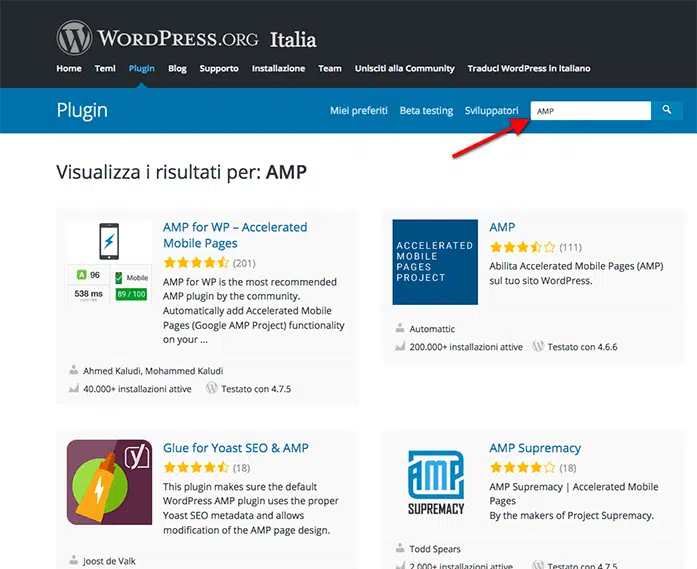Click (18) reviews of AMP Supremacy
The width and height of the screenshot is (697, 569).
click(x=568, y=468)
